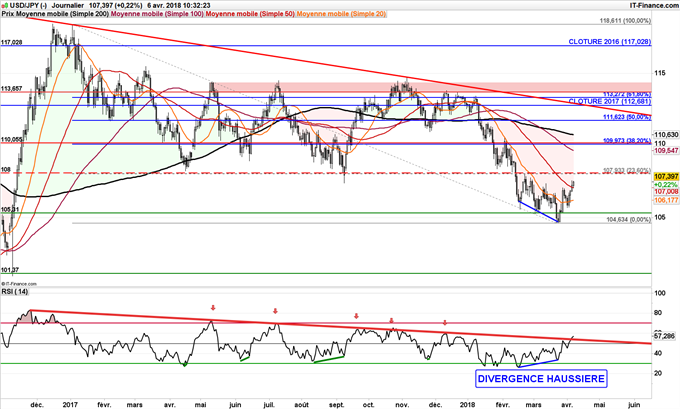Click the Fibonacci label '113,272 (61,80%)'

[627, 94]
